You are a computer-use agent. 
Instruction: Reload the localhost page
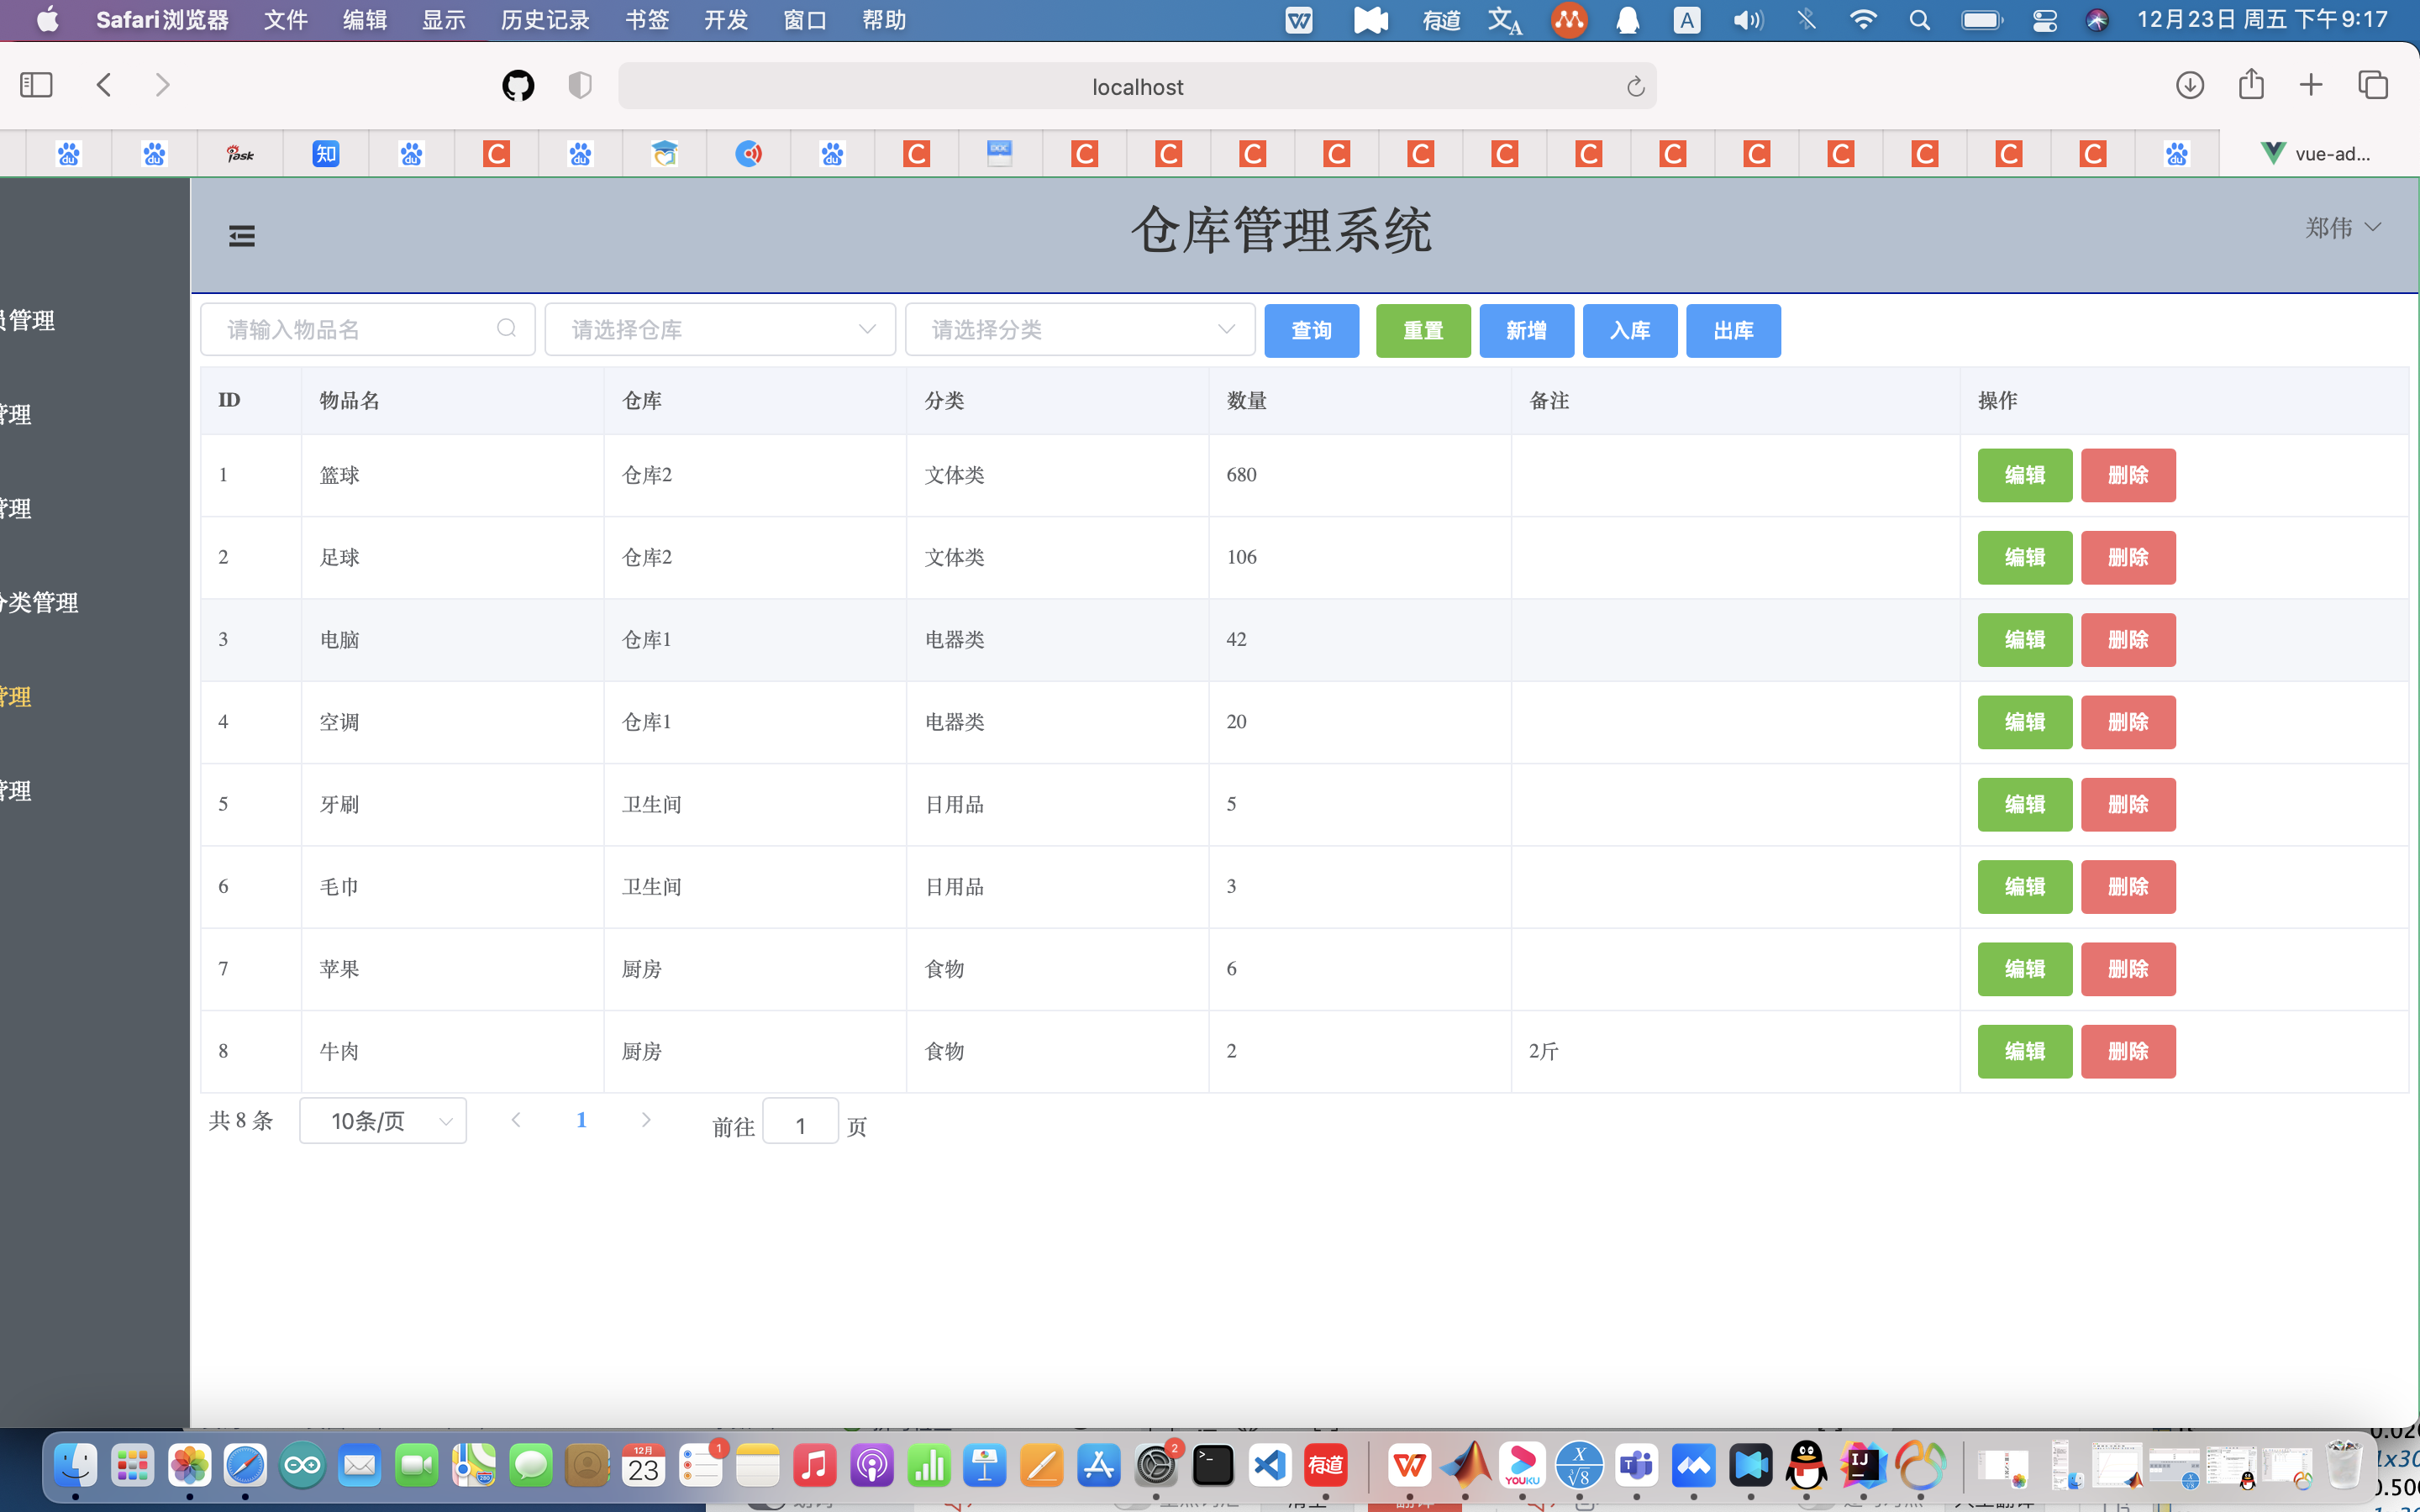coord(1635,87)
